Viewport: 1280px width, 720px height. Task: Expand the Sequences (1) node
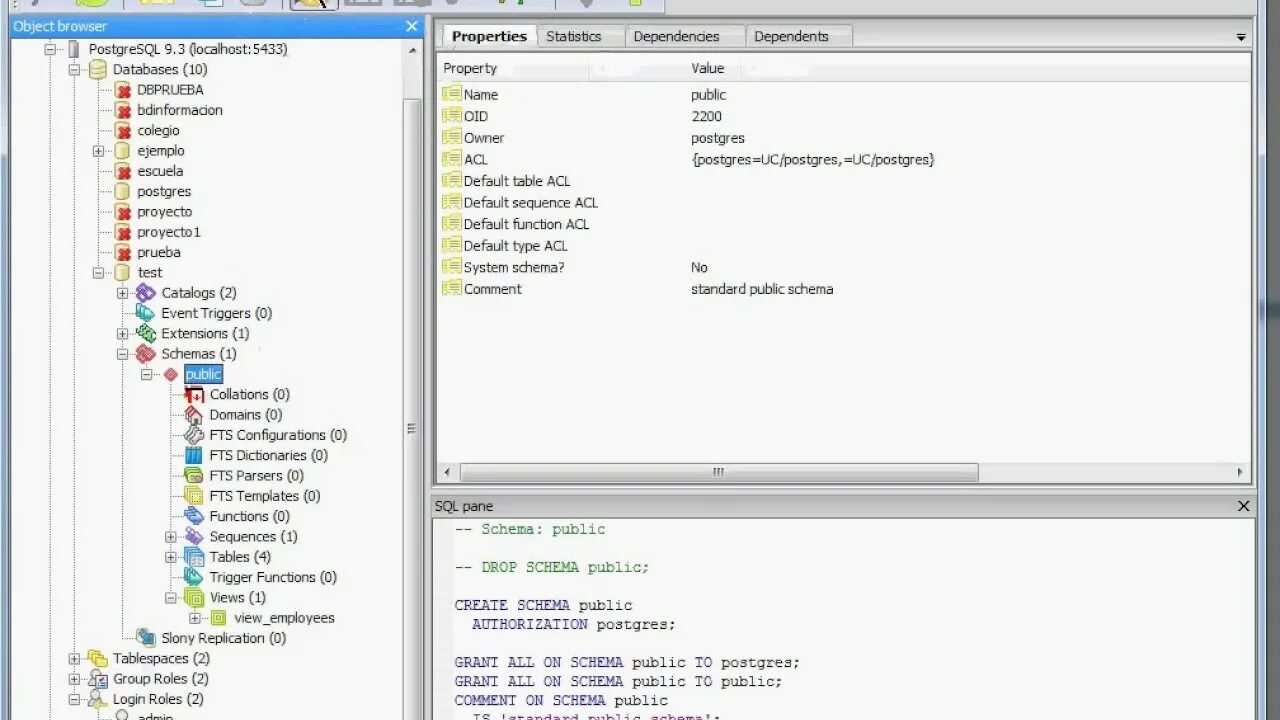tap(171, 537)
